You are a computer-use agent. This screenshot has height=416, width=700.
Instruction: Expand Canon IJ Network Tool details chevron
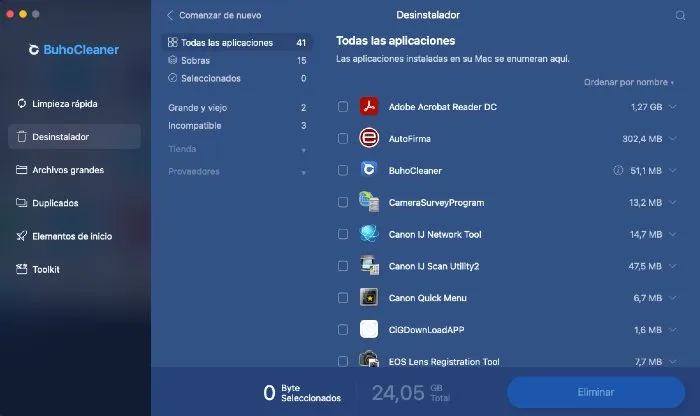click(x=673, y=234)
